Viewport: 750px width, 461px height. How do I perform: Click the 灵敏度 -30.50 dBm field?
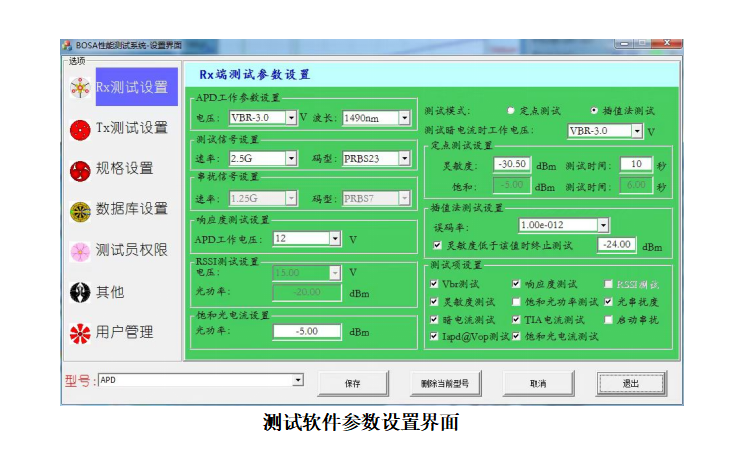coord(512,164)
